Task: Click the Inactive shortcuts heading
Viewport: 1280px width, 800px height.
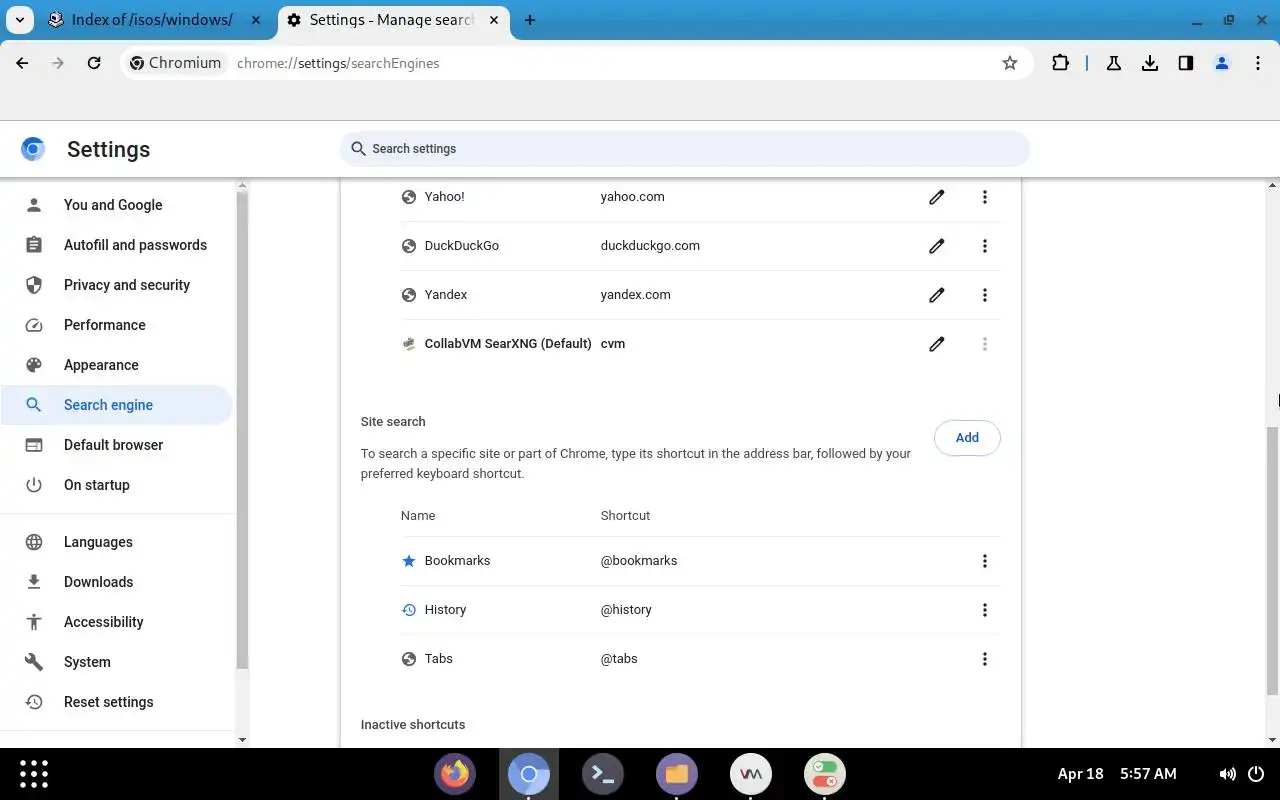Action: click(413, 725)
